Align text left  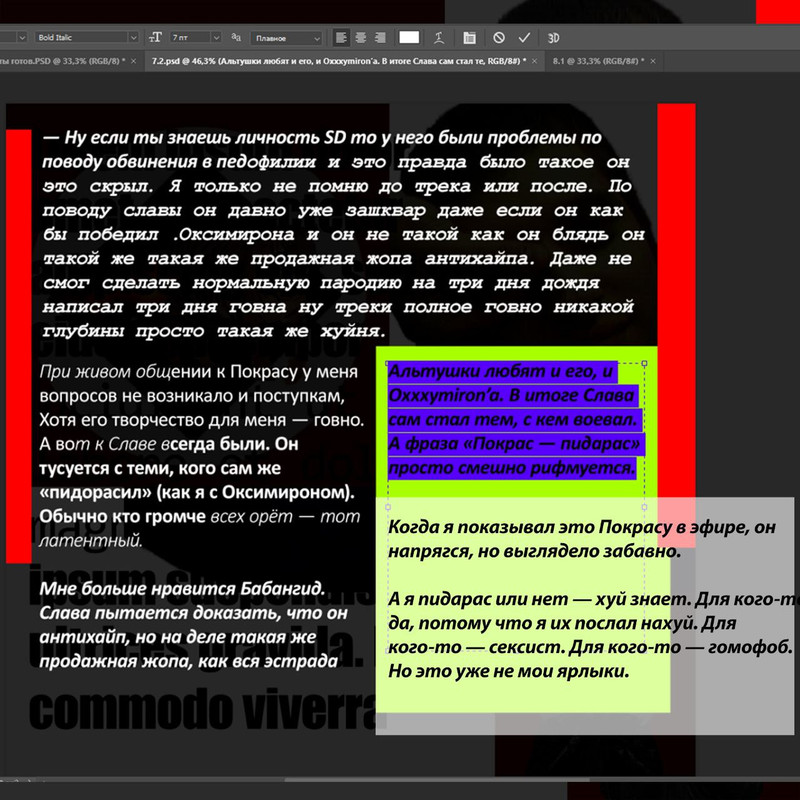pos(341,37)
